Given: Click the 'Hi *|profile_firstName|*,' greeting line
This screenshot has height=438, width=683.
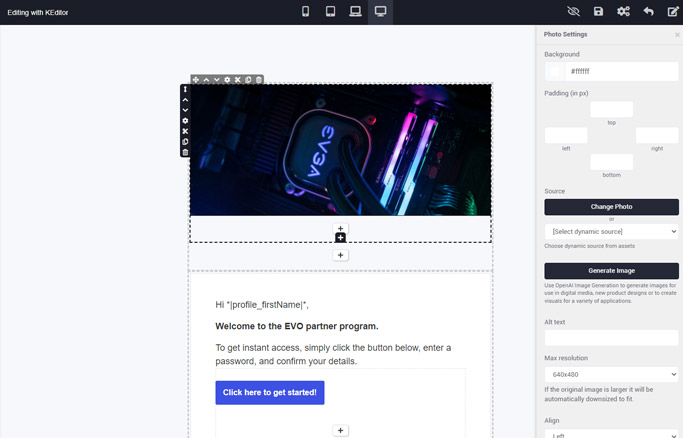Looking at the screenshot, I should point(262,305).
